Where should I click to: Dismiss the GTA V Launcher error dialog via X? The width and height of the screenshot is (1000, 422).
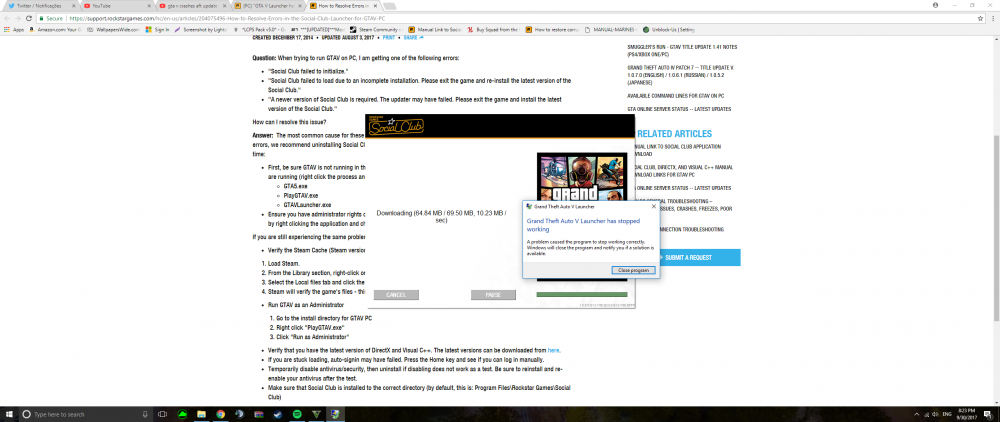[653, 207]
